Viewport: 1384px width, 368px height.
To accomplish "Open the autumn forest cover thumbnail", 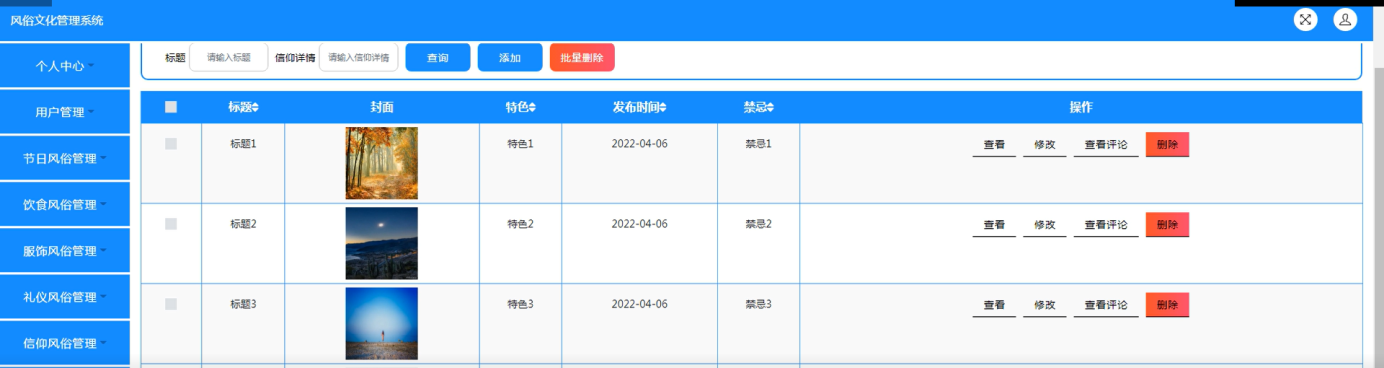I will tap(382, 163).
